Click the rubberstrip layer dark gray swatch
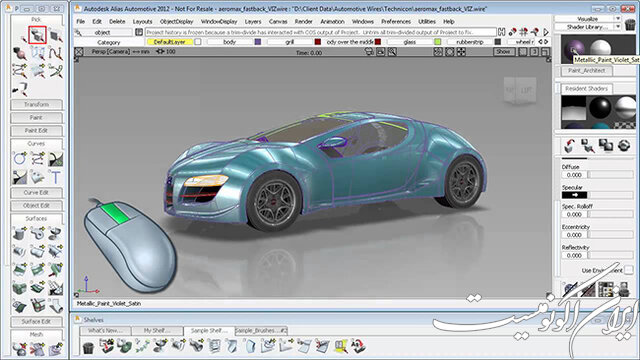 click(x=497, y=42)
